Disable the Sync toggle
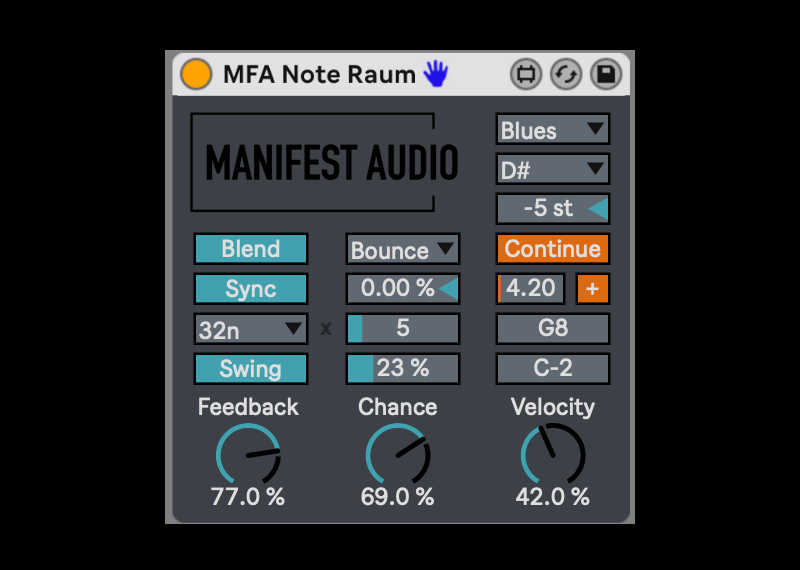This screenshot has width=800, height=570. (x=251, y=289)
